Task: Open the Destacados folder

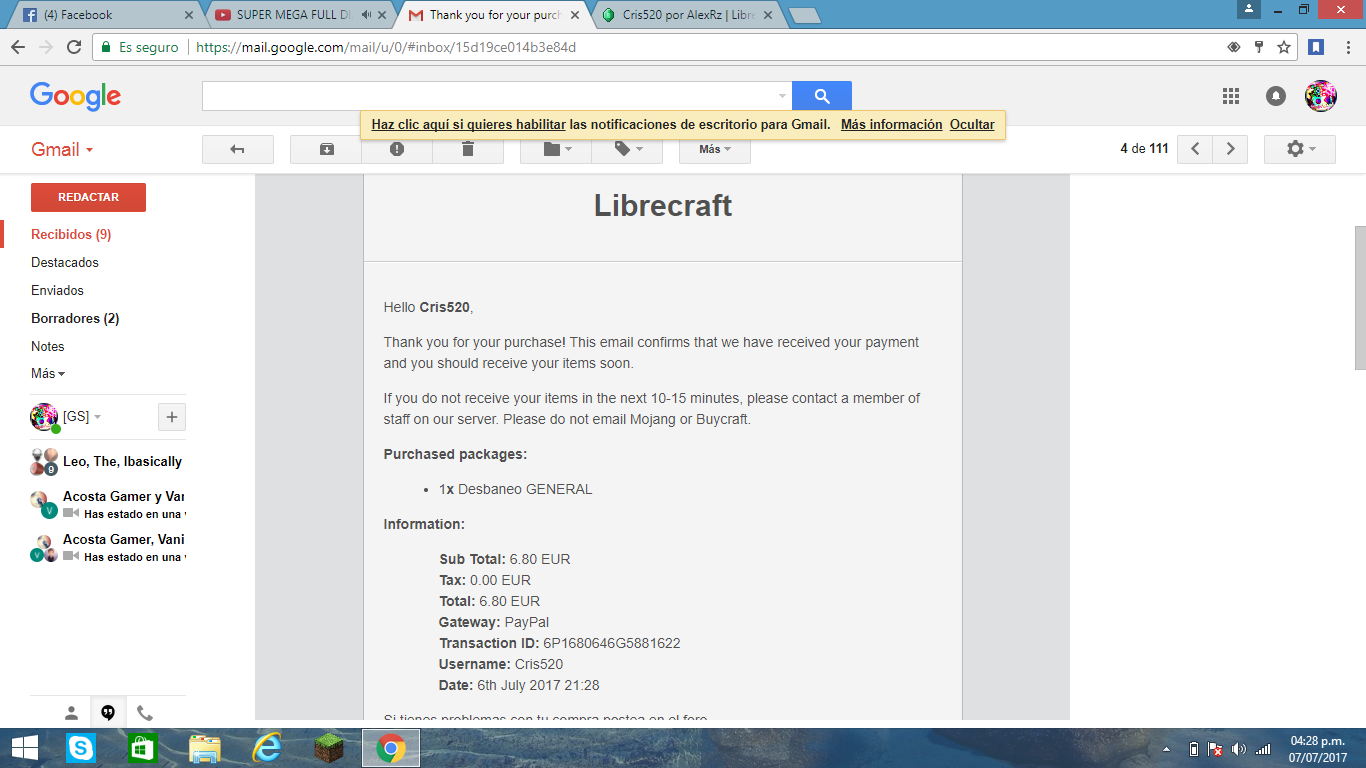Action: (65, 262)
